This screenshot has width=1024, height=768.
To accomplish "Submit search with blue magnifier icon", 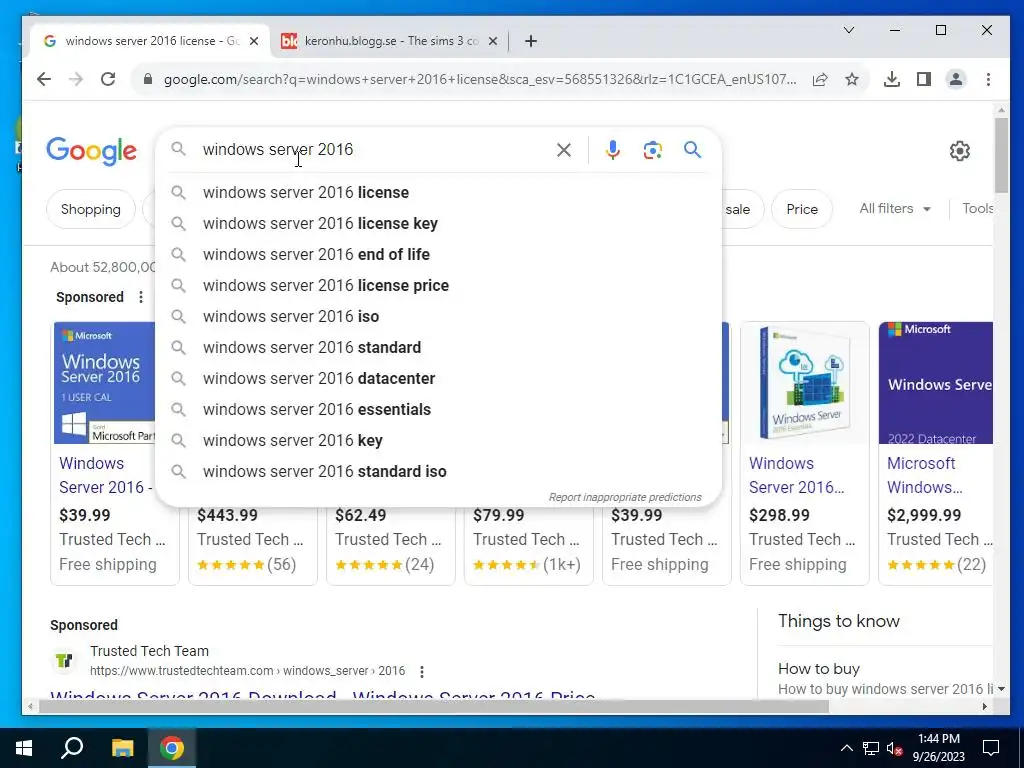I will point(693,150).
